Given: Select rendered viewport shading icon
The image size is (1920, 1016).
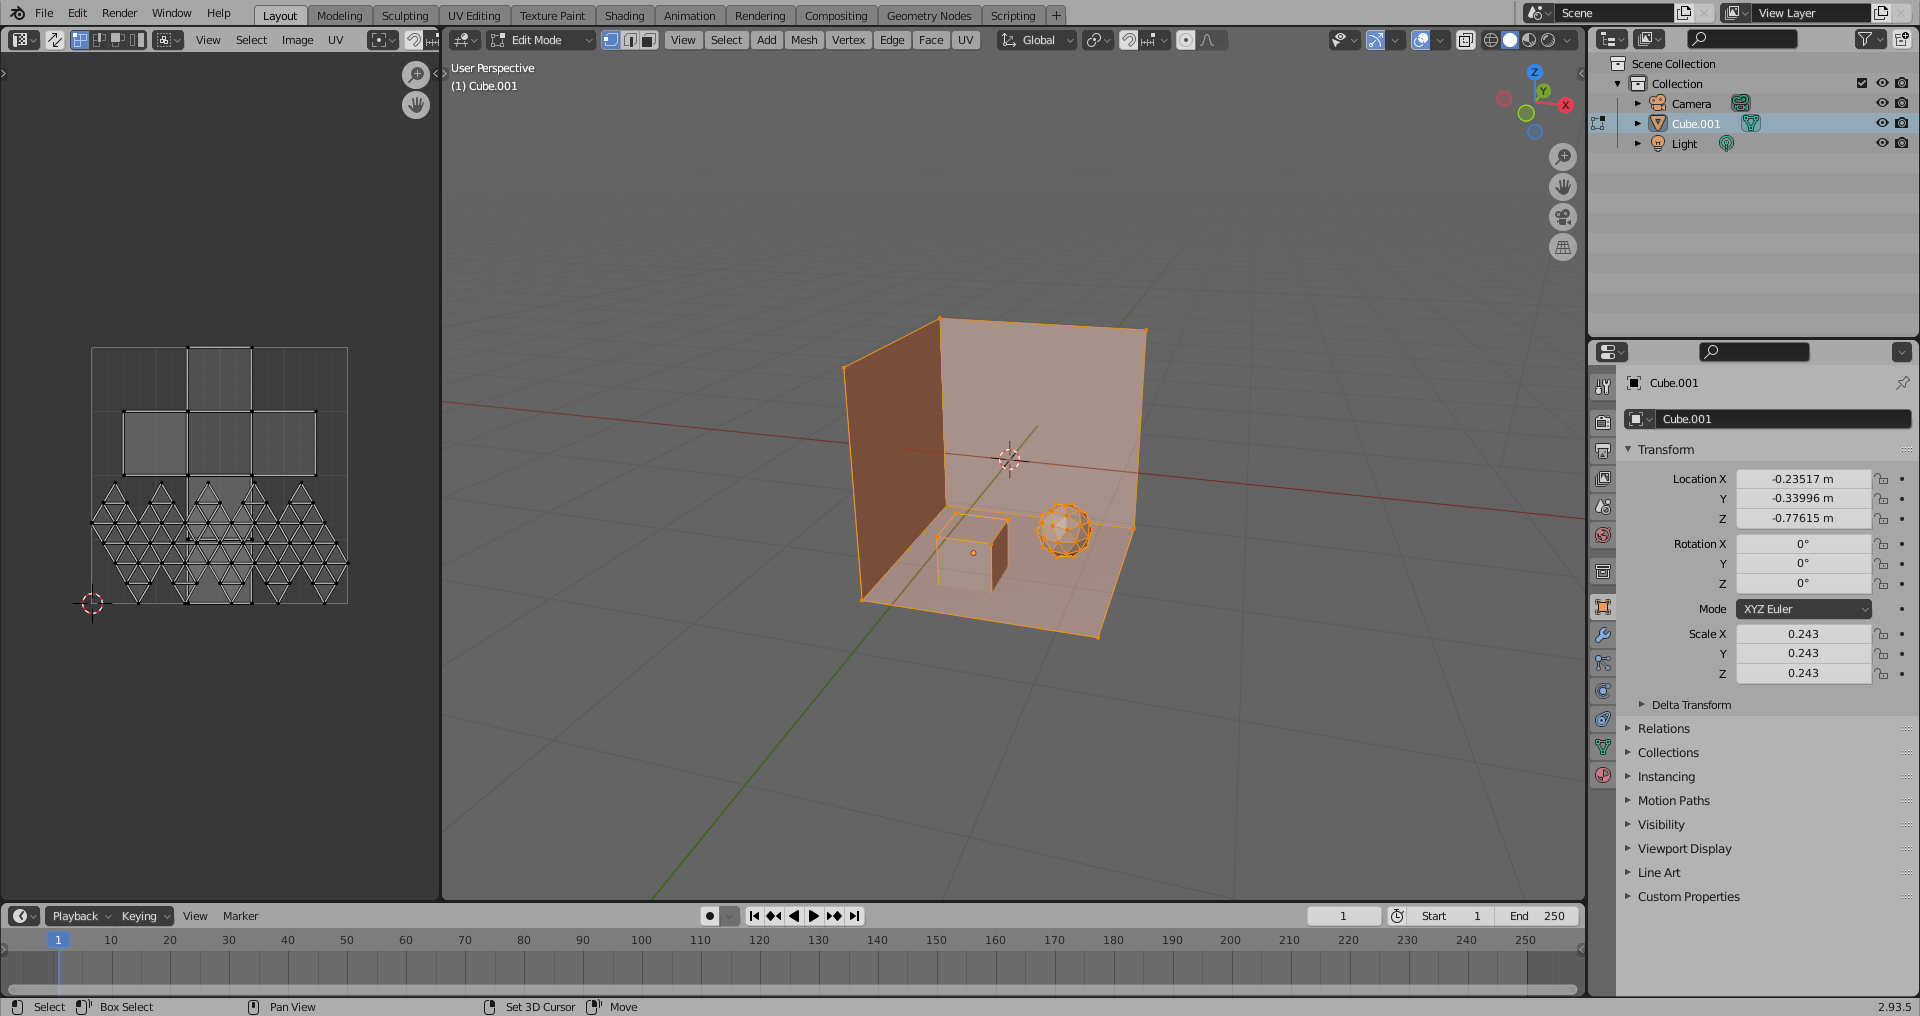Looking at the screenshot, I should (1548, 40).
